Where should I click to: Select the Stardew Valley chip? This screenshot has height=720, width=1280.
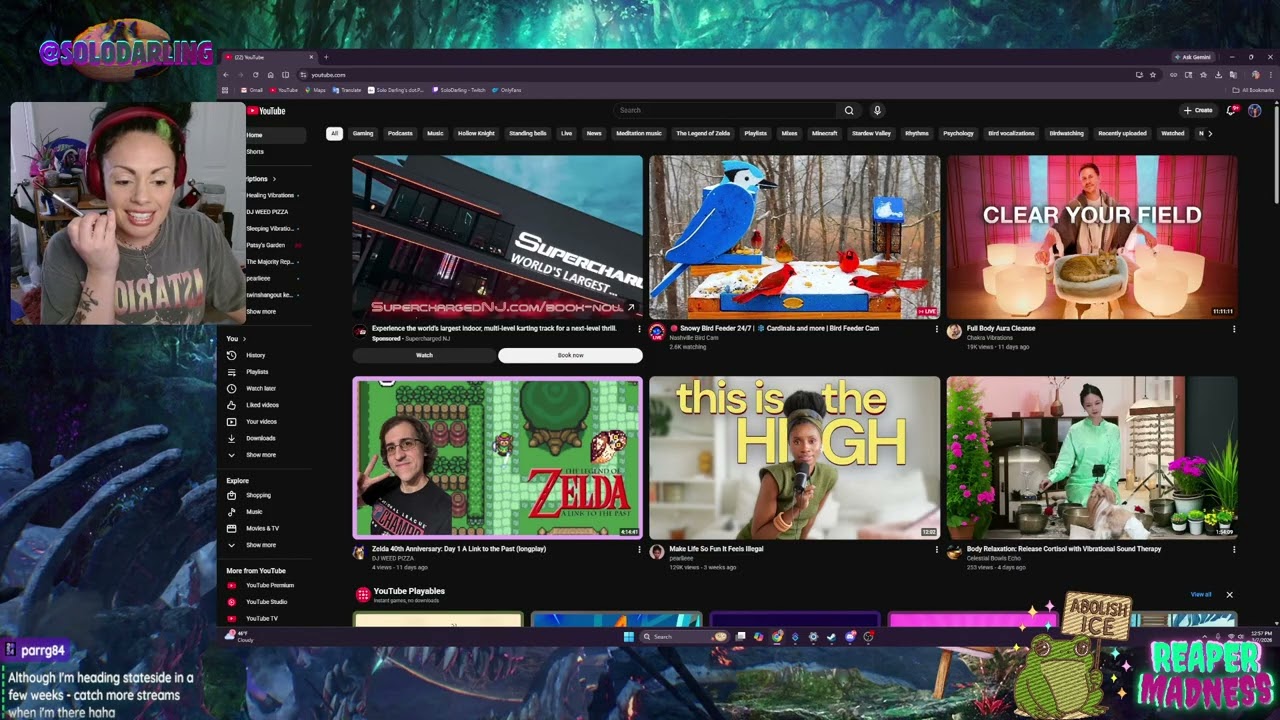tap(871, 133)
